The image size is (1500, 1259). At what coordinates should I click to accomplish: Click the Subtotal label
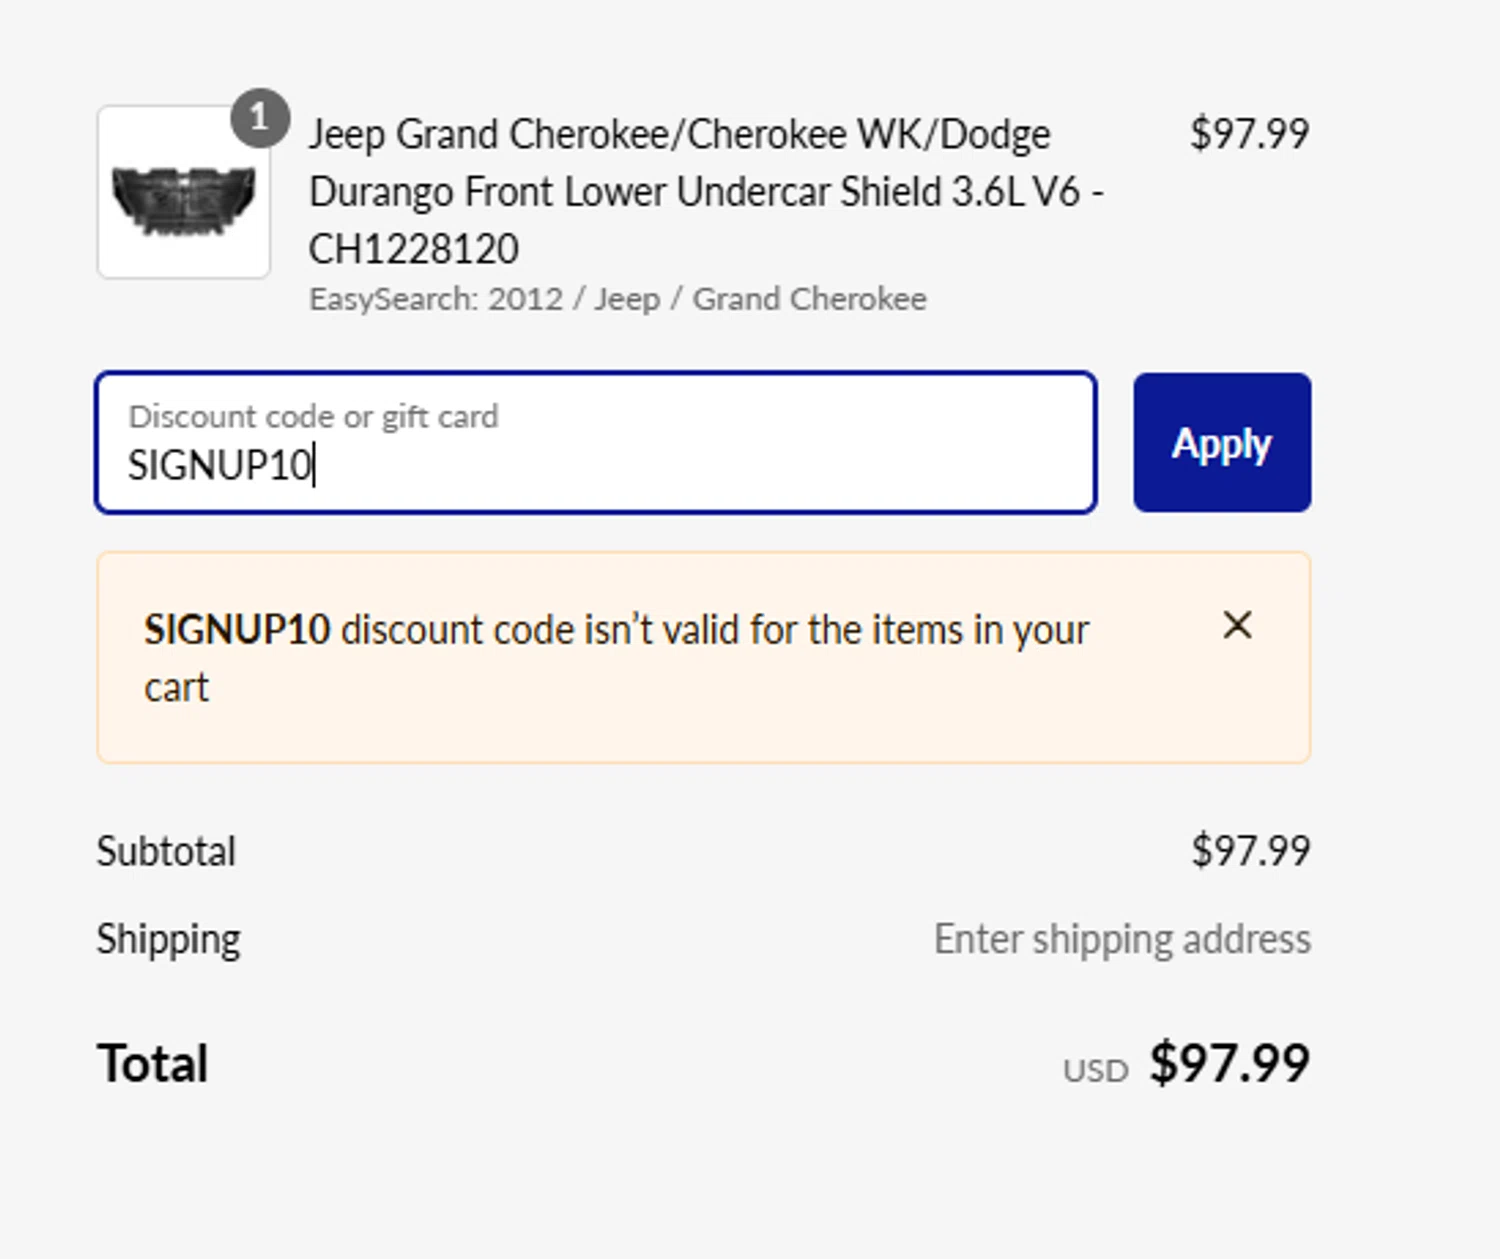click(x=166, y=852)
